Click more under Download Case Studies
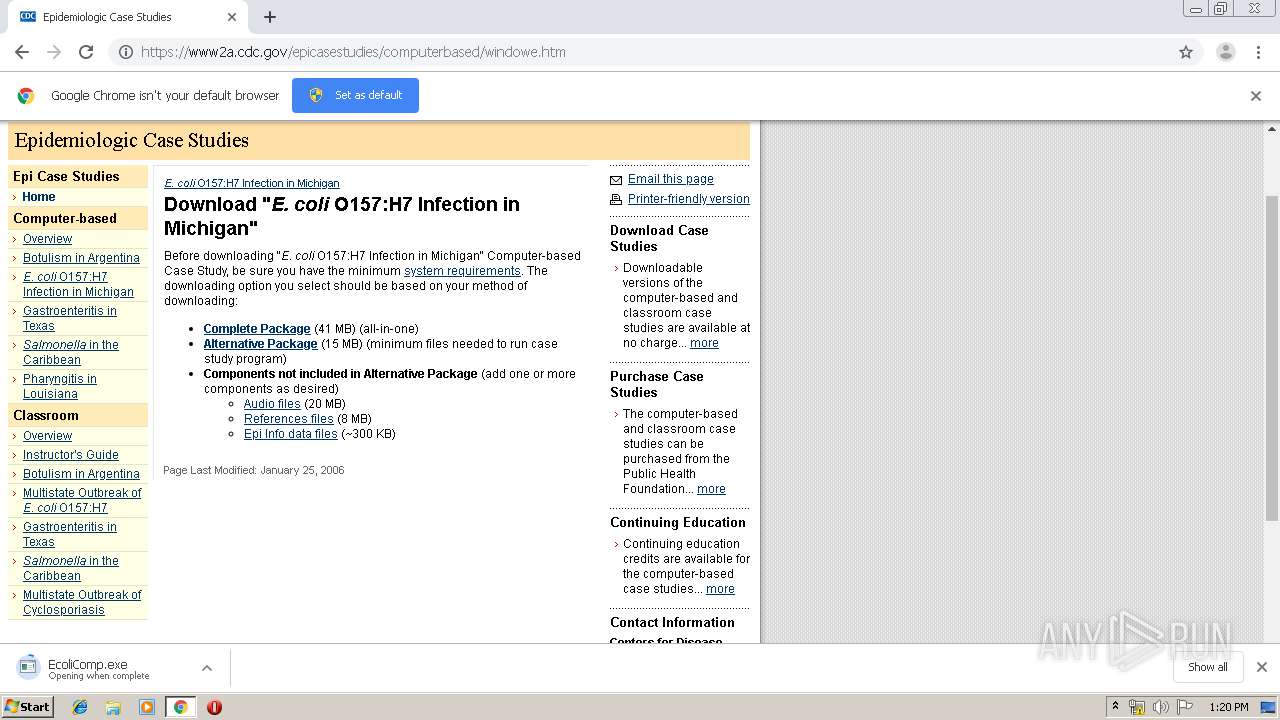The width and height of the screenshot is (1280, 720). pyautogui.click(x=704, y=343)
